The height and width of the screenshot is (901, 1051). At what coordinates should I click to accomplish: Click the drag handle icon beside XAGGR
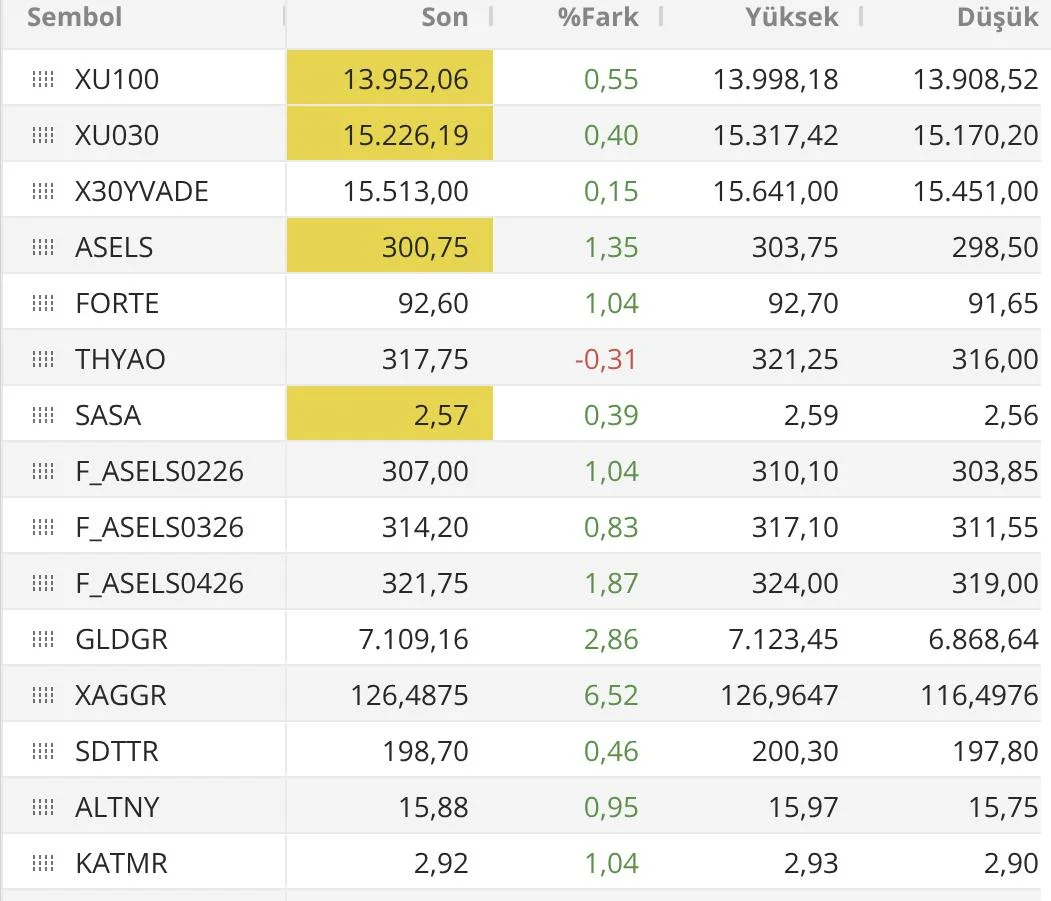click(x=43, y=695)
